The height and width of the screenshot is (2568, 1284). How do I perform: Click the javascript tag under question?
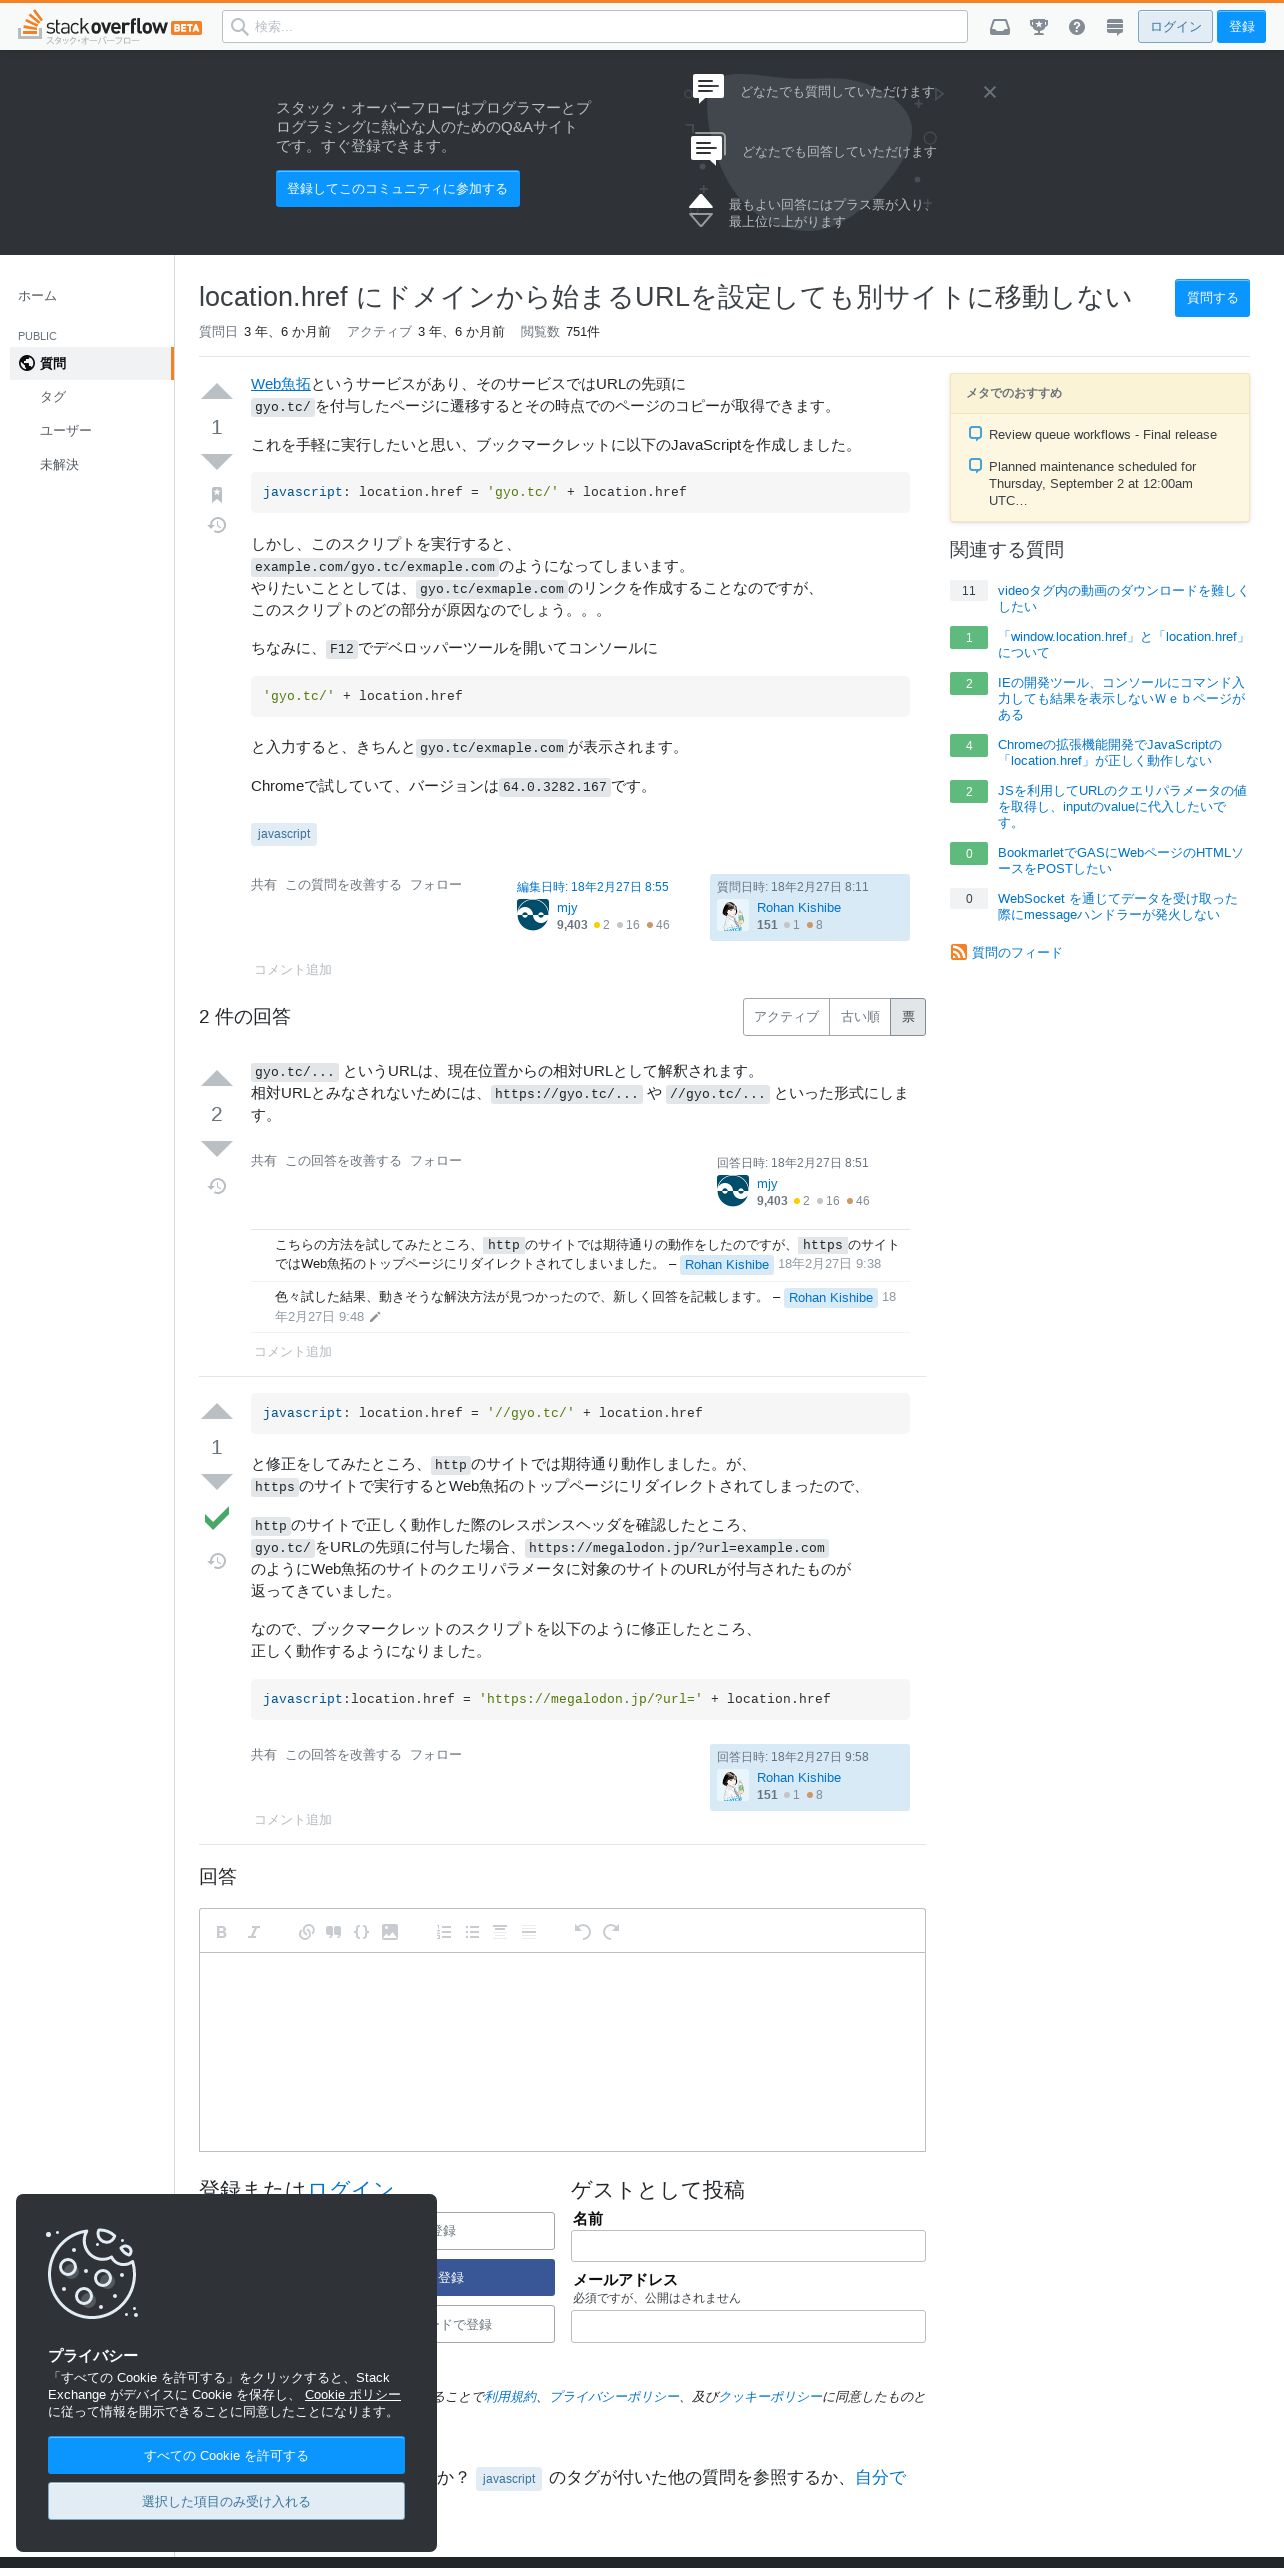pos(284,834)
